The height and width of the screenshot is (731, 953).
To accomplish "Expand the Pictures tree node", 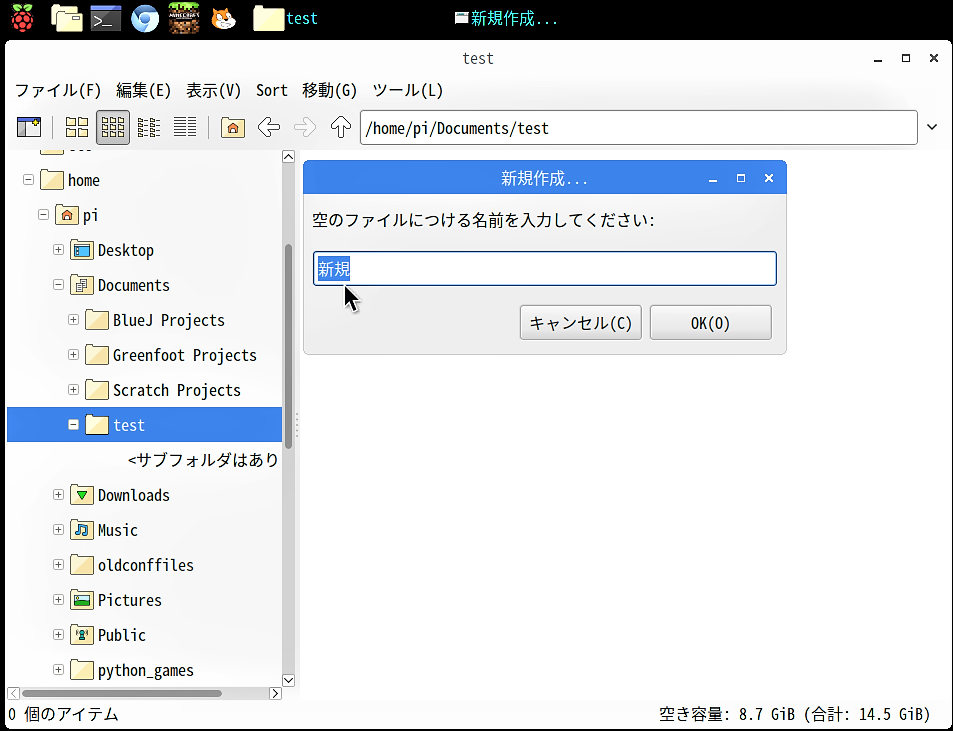I will [x=58, y=600].
